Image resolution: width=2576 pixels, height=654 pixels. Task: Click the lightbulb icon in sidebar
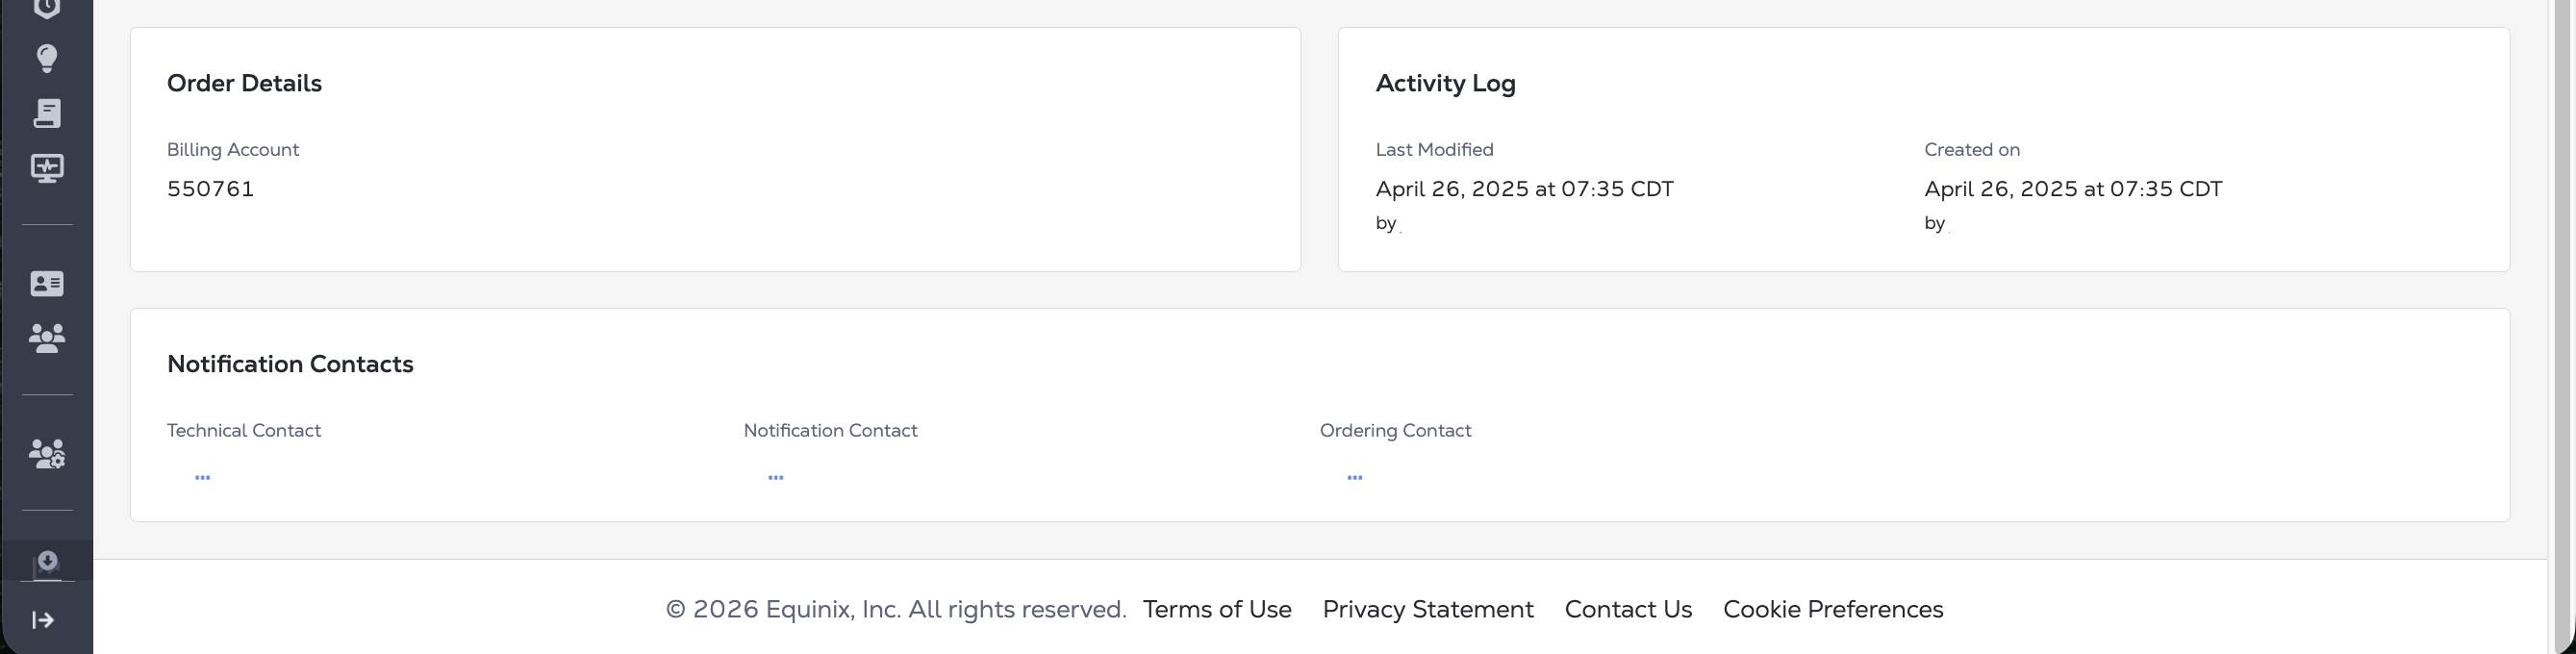(47, 58)
